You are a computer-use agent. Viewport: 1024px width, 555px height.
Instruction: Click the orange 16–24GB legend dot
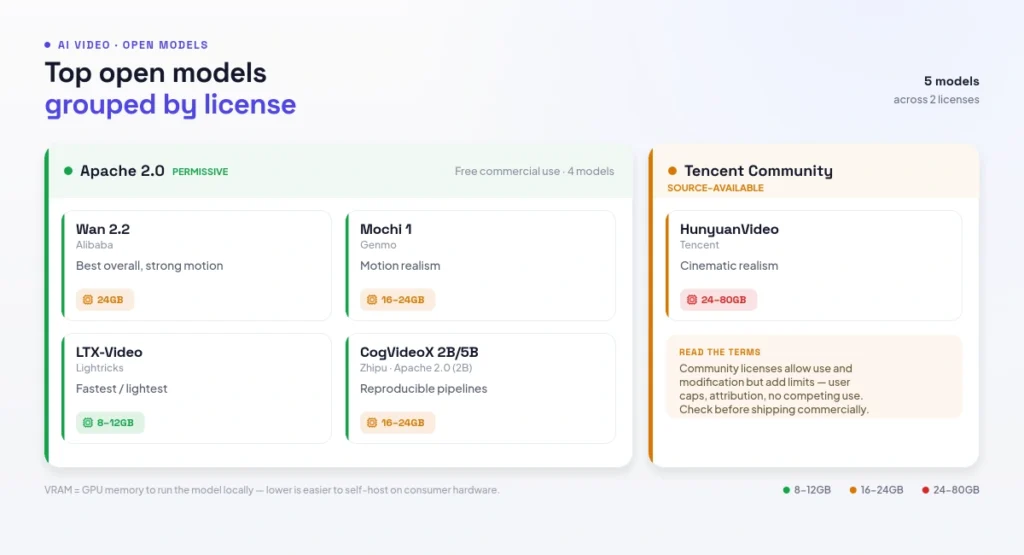click(x=853, y=490)
